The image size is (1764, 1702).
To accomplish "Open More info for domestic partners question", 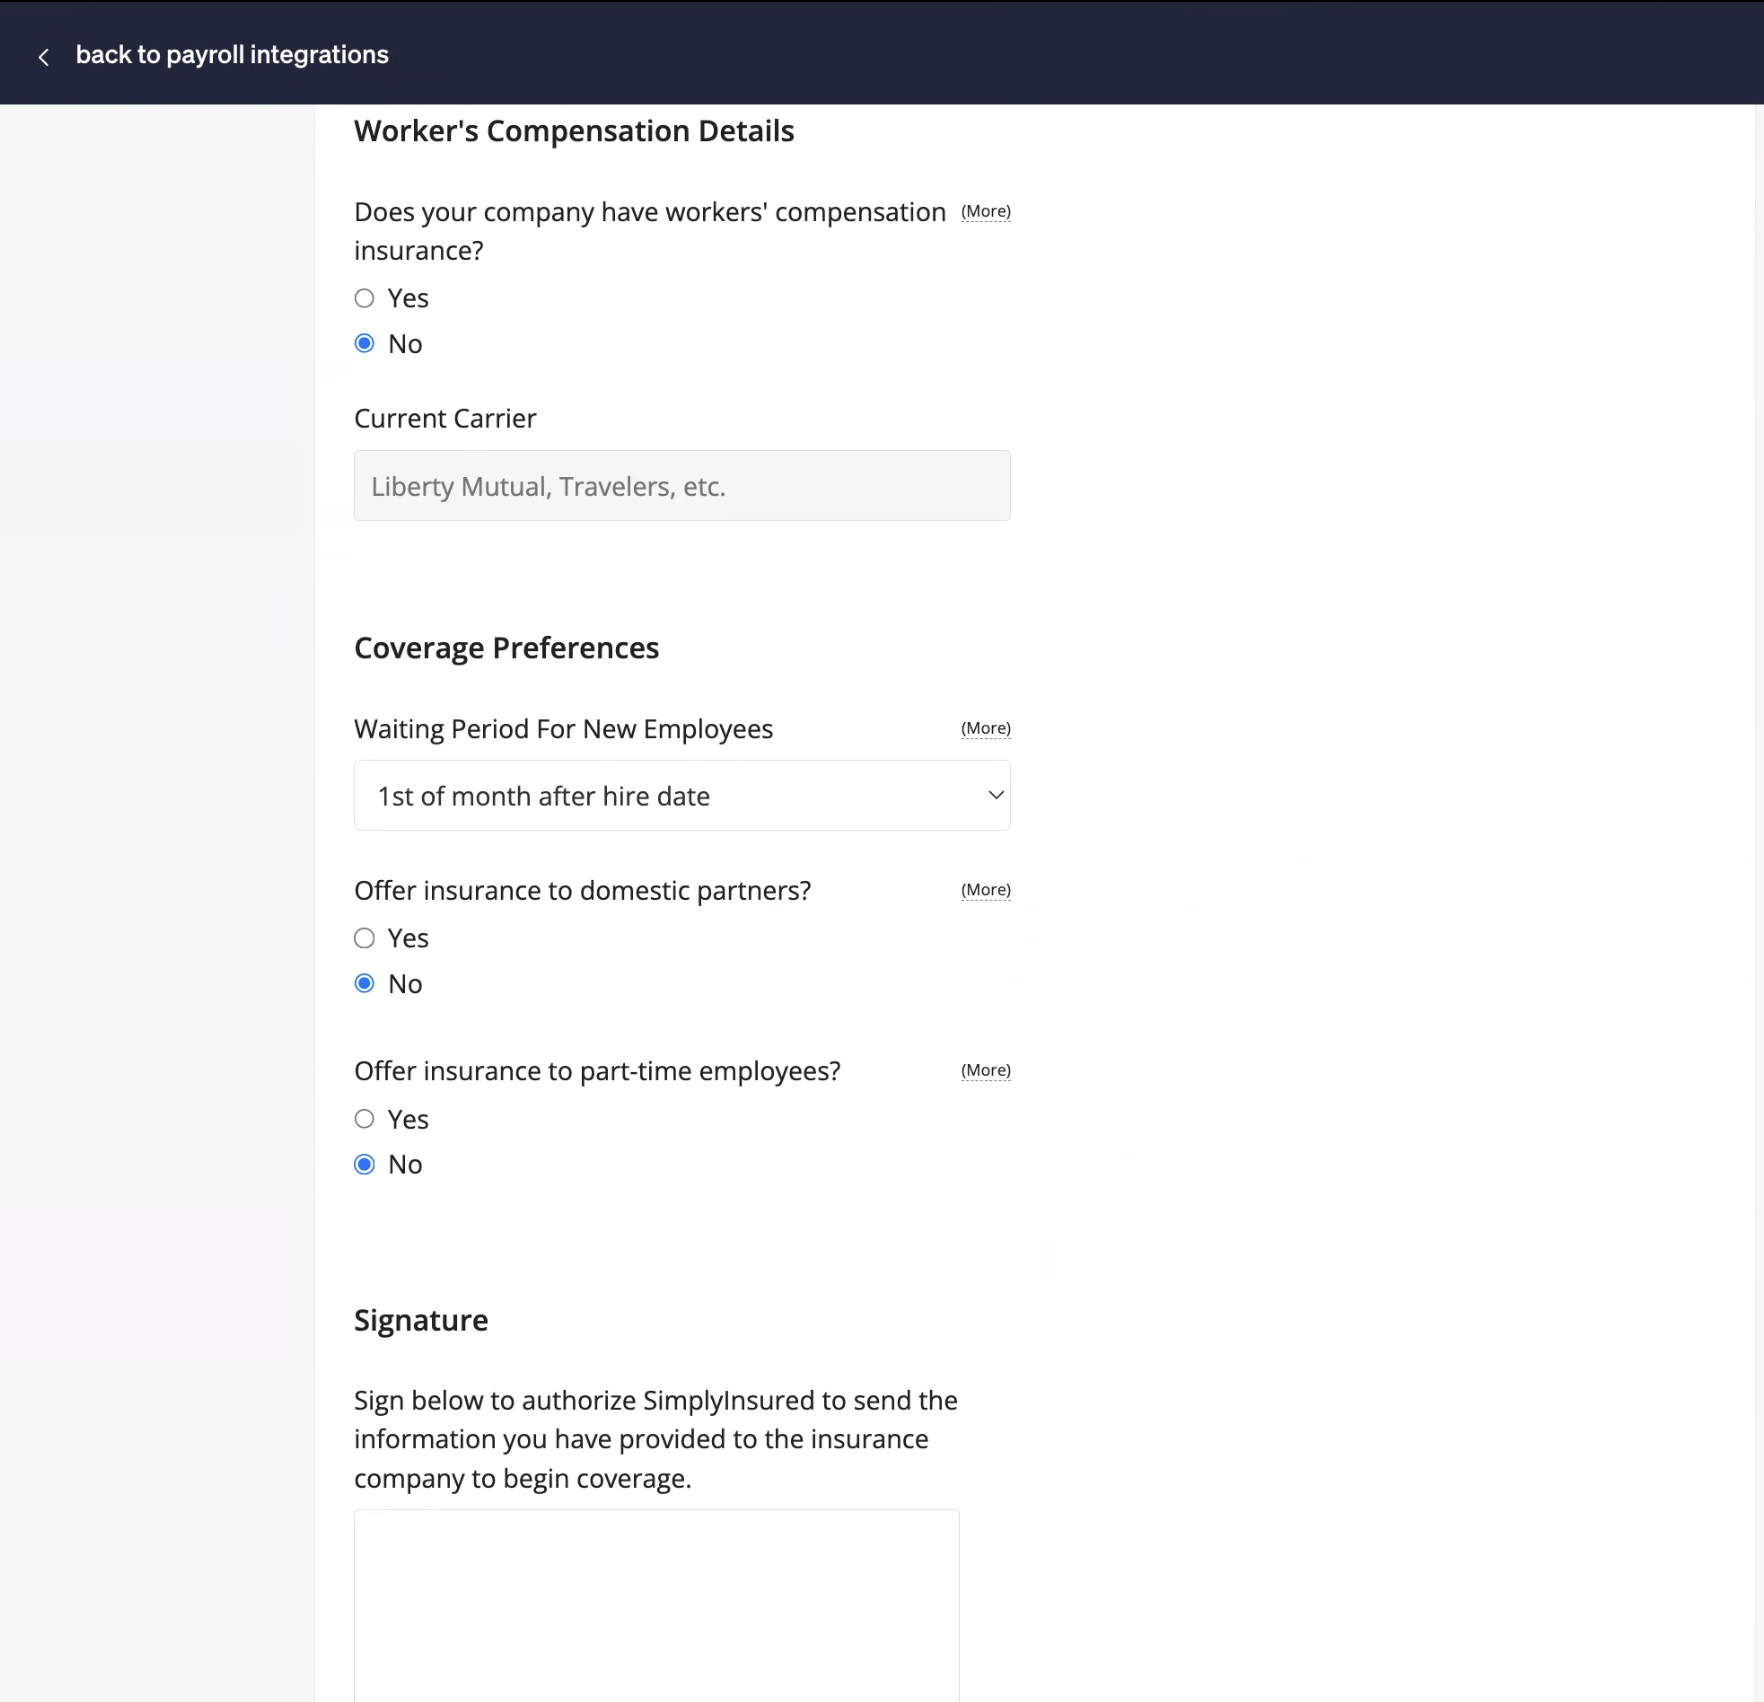I will (985, 889).
